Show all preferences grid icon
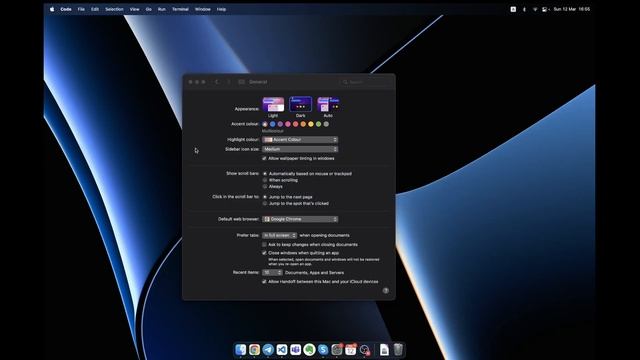Viewport: 640px width, 360px height. [242, 82]
